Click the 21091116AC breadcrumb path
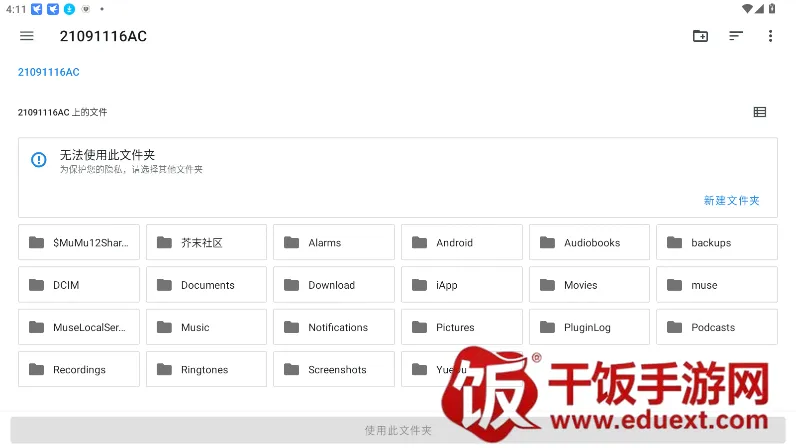 click(x=48, y=72)
